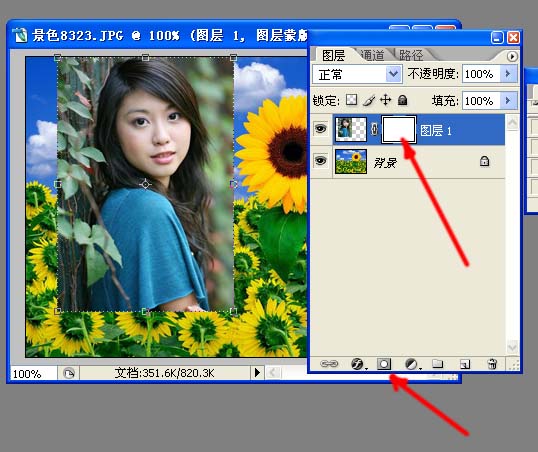Click the link layers chain icon
The width and height of the screenshot is (538, 452).
(329, 364)
